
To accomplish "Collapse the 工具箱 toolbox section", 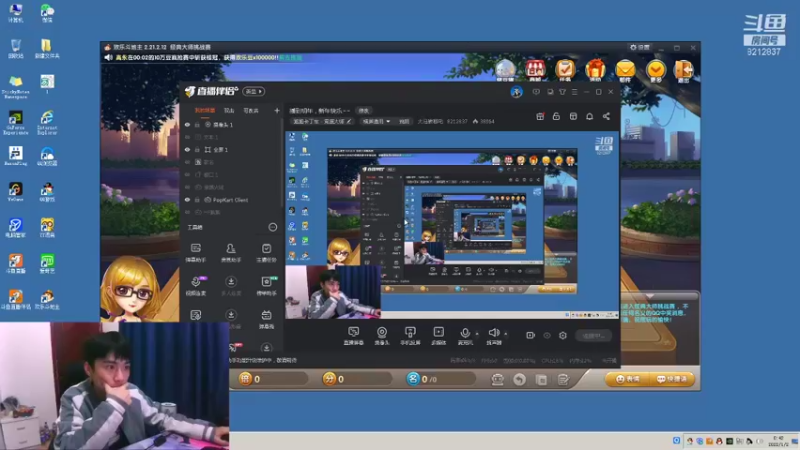I will (273, 227).
